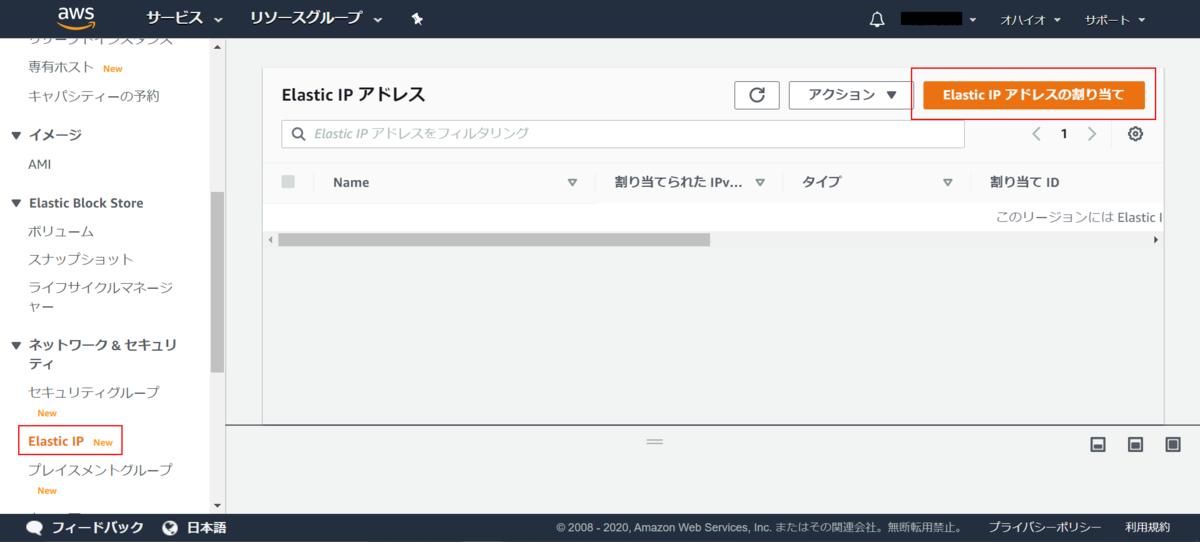Open 専有ホスト in the sidebar
1200x542 pixels.
62,67
